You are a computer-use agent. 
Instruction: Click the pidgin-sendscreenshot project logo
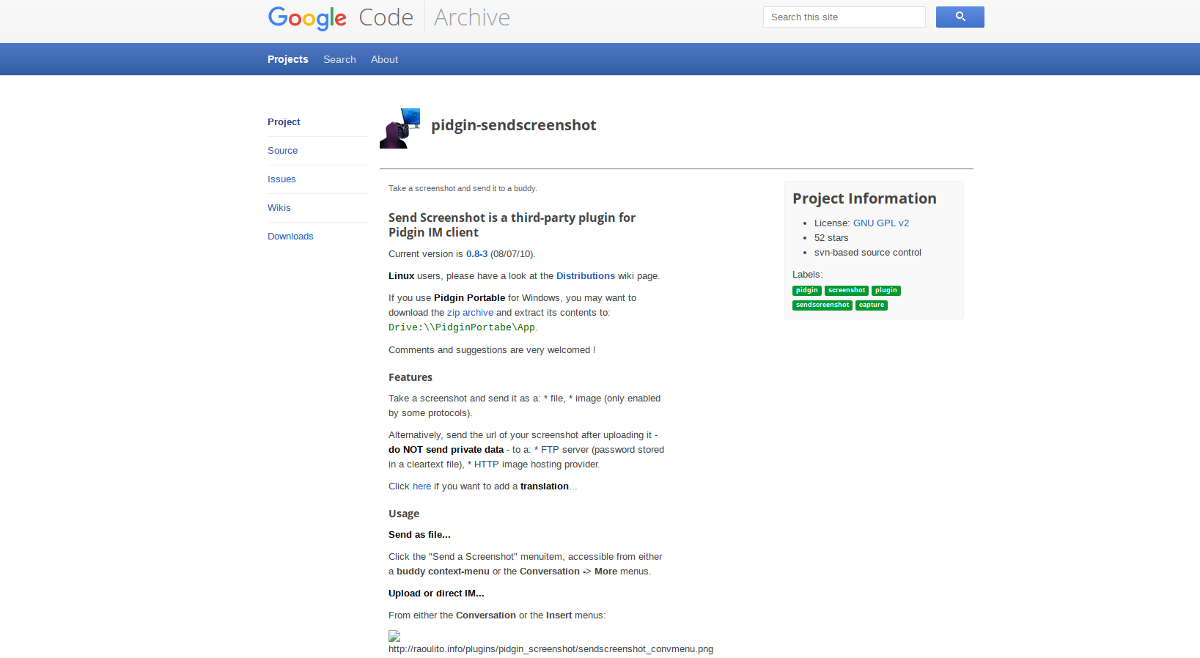point(400,127)
